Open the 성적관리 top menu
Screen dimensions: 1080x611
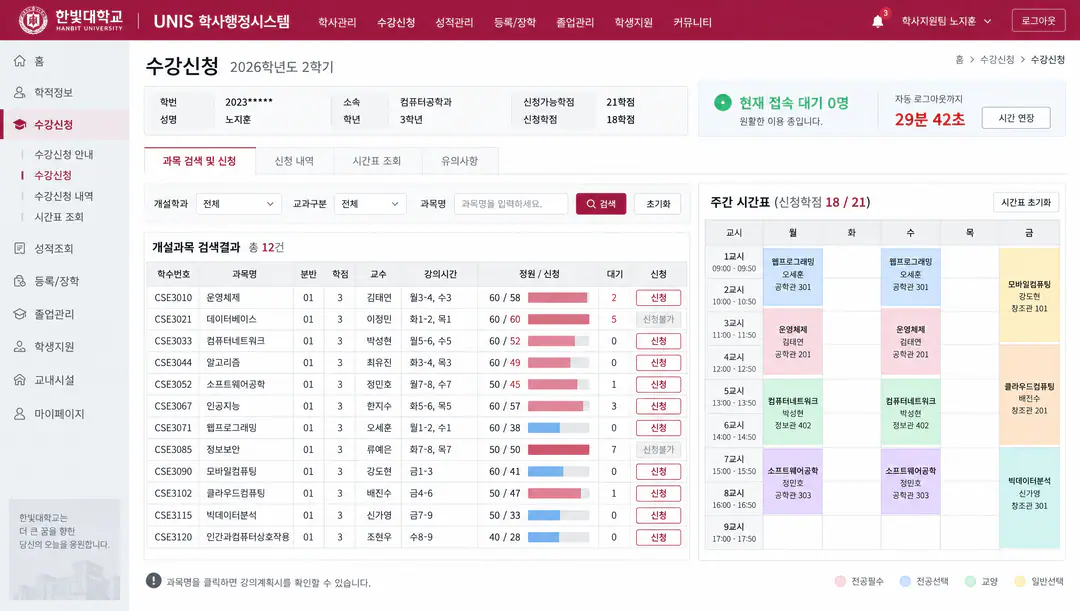point(454,22)
